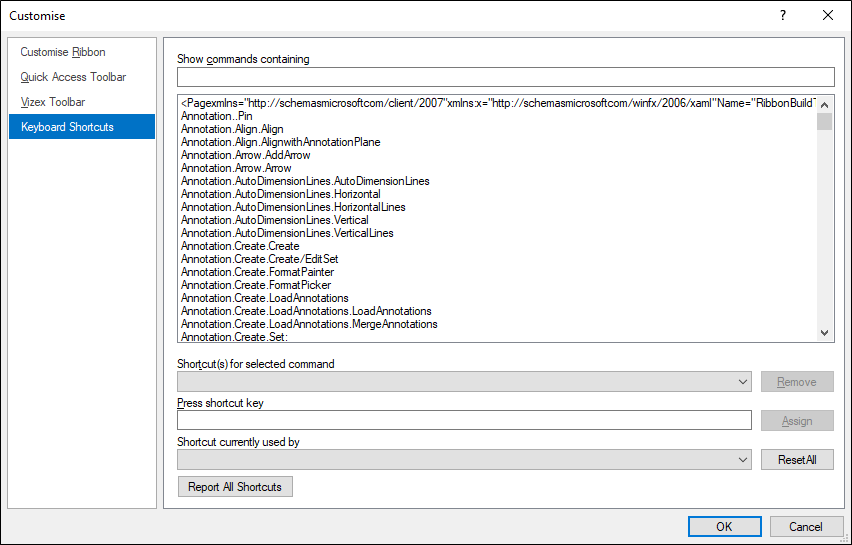This screenshot has height=545, width=852.
Task: Switch to Quick Access Toolbar page
Action: pos(73,77)
